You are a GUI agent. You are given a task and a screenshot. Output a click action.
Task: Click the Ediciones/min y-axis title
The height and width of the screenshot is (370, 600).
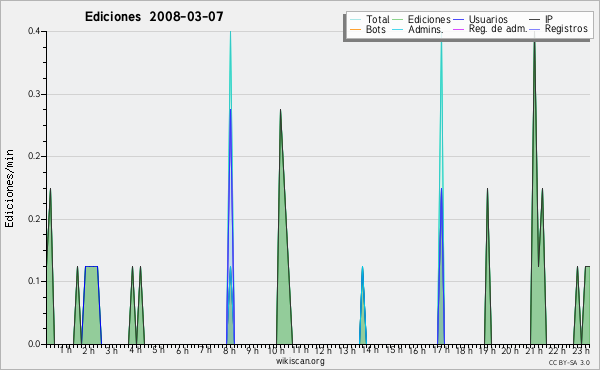point(9,188)
